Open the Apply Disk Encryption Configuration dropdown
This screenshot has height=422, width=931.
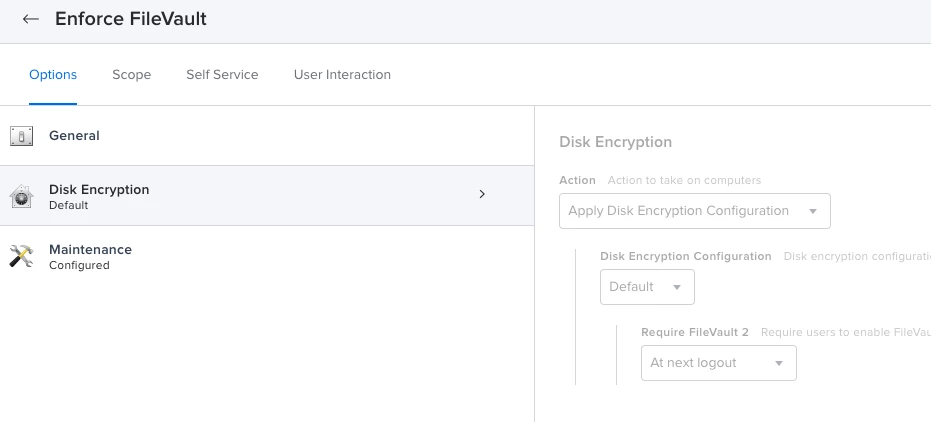pyautogui.click(x=695, y=211)
